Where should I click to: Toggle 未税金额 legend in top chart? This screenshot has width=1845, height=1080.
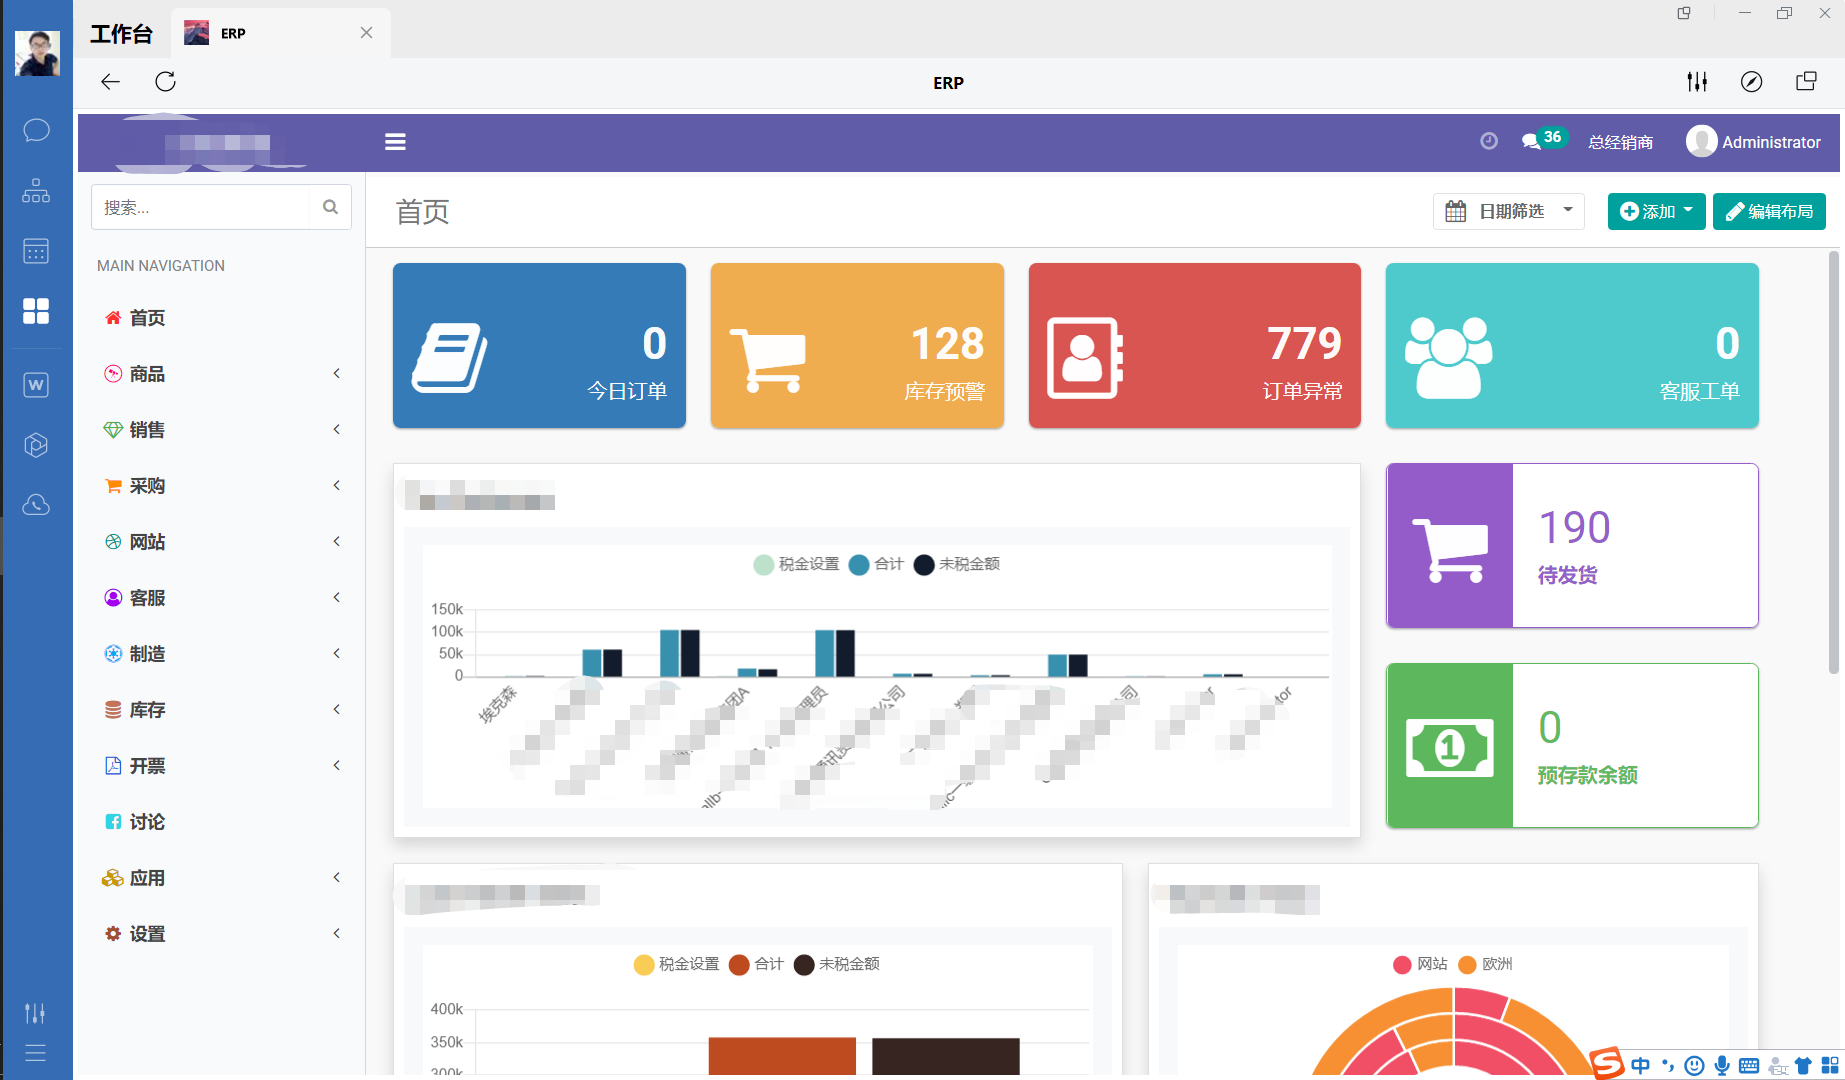[957, 565]
